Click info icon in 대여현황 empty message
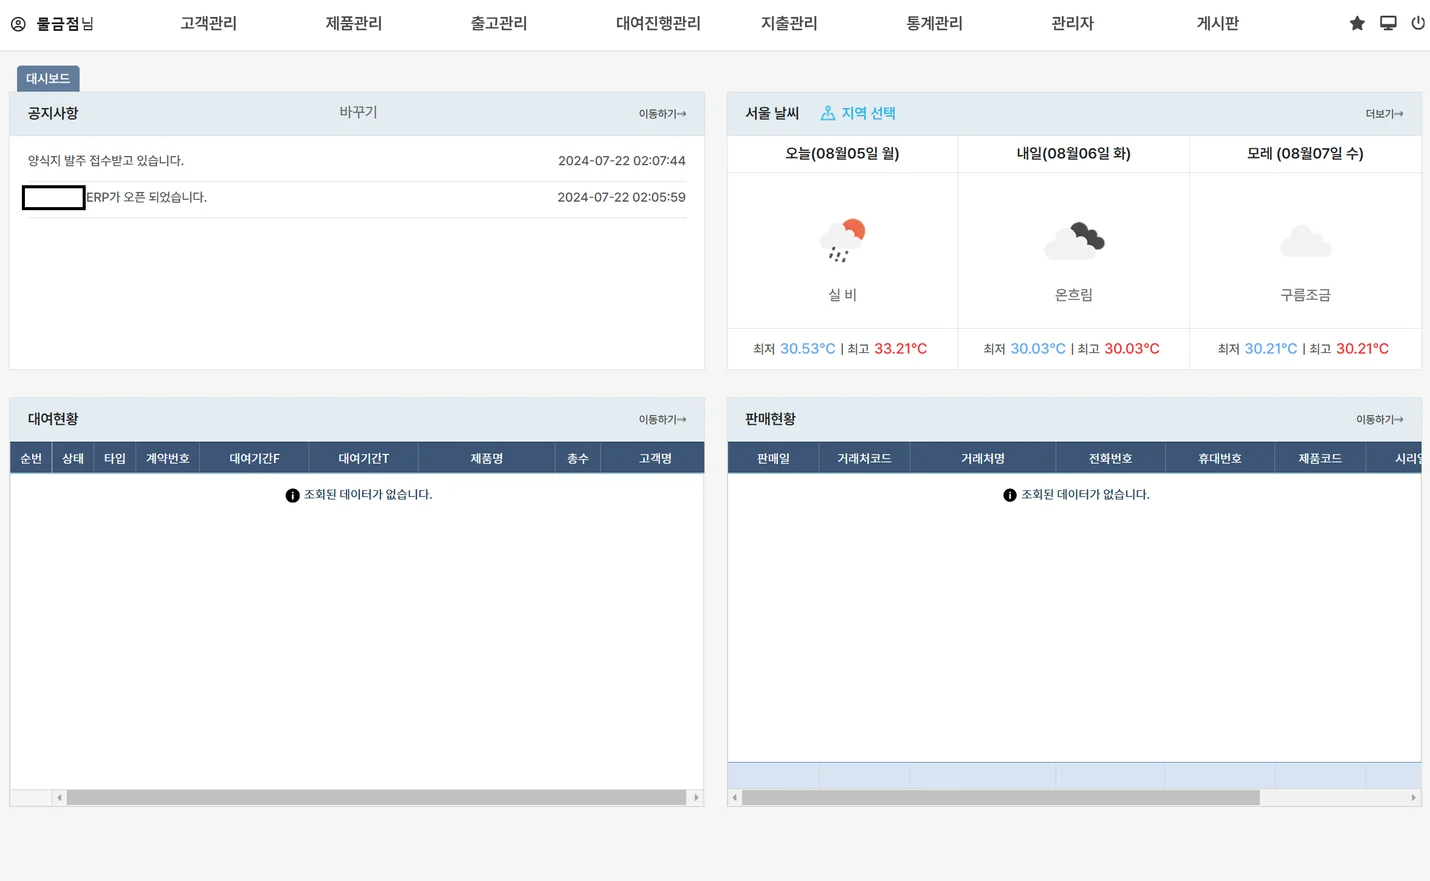 (x=292, y=495)
